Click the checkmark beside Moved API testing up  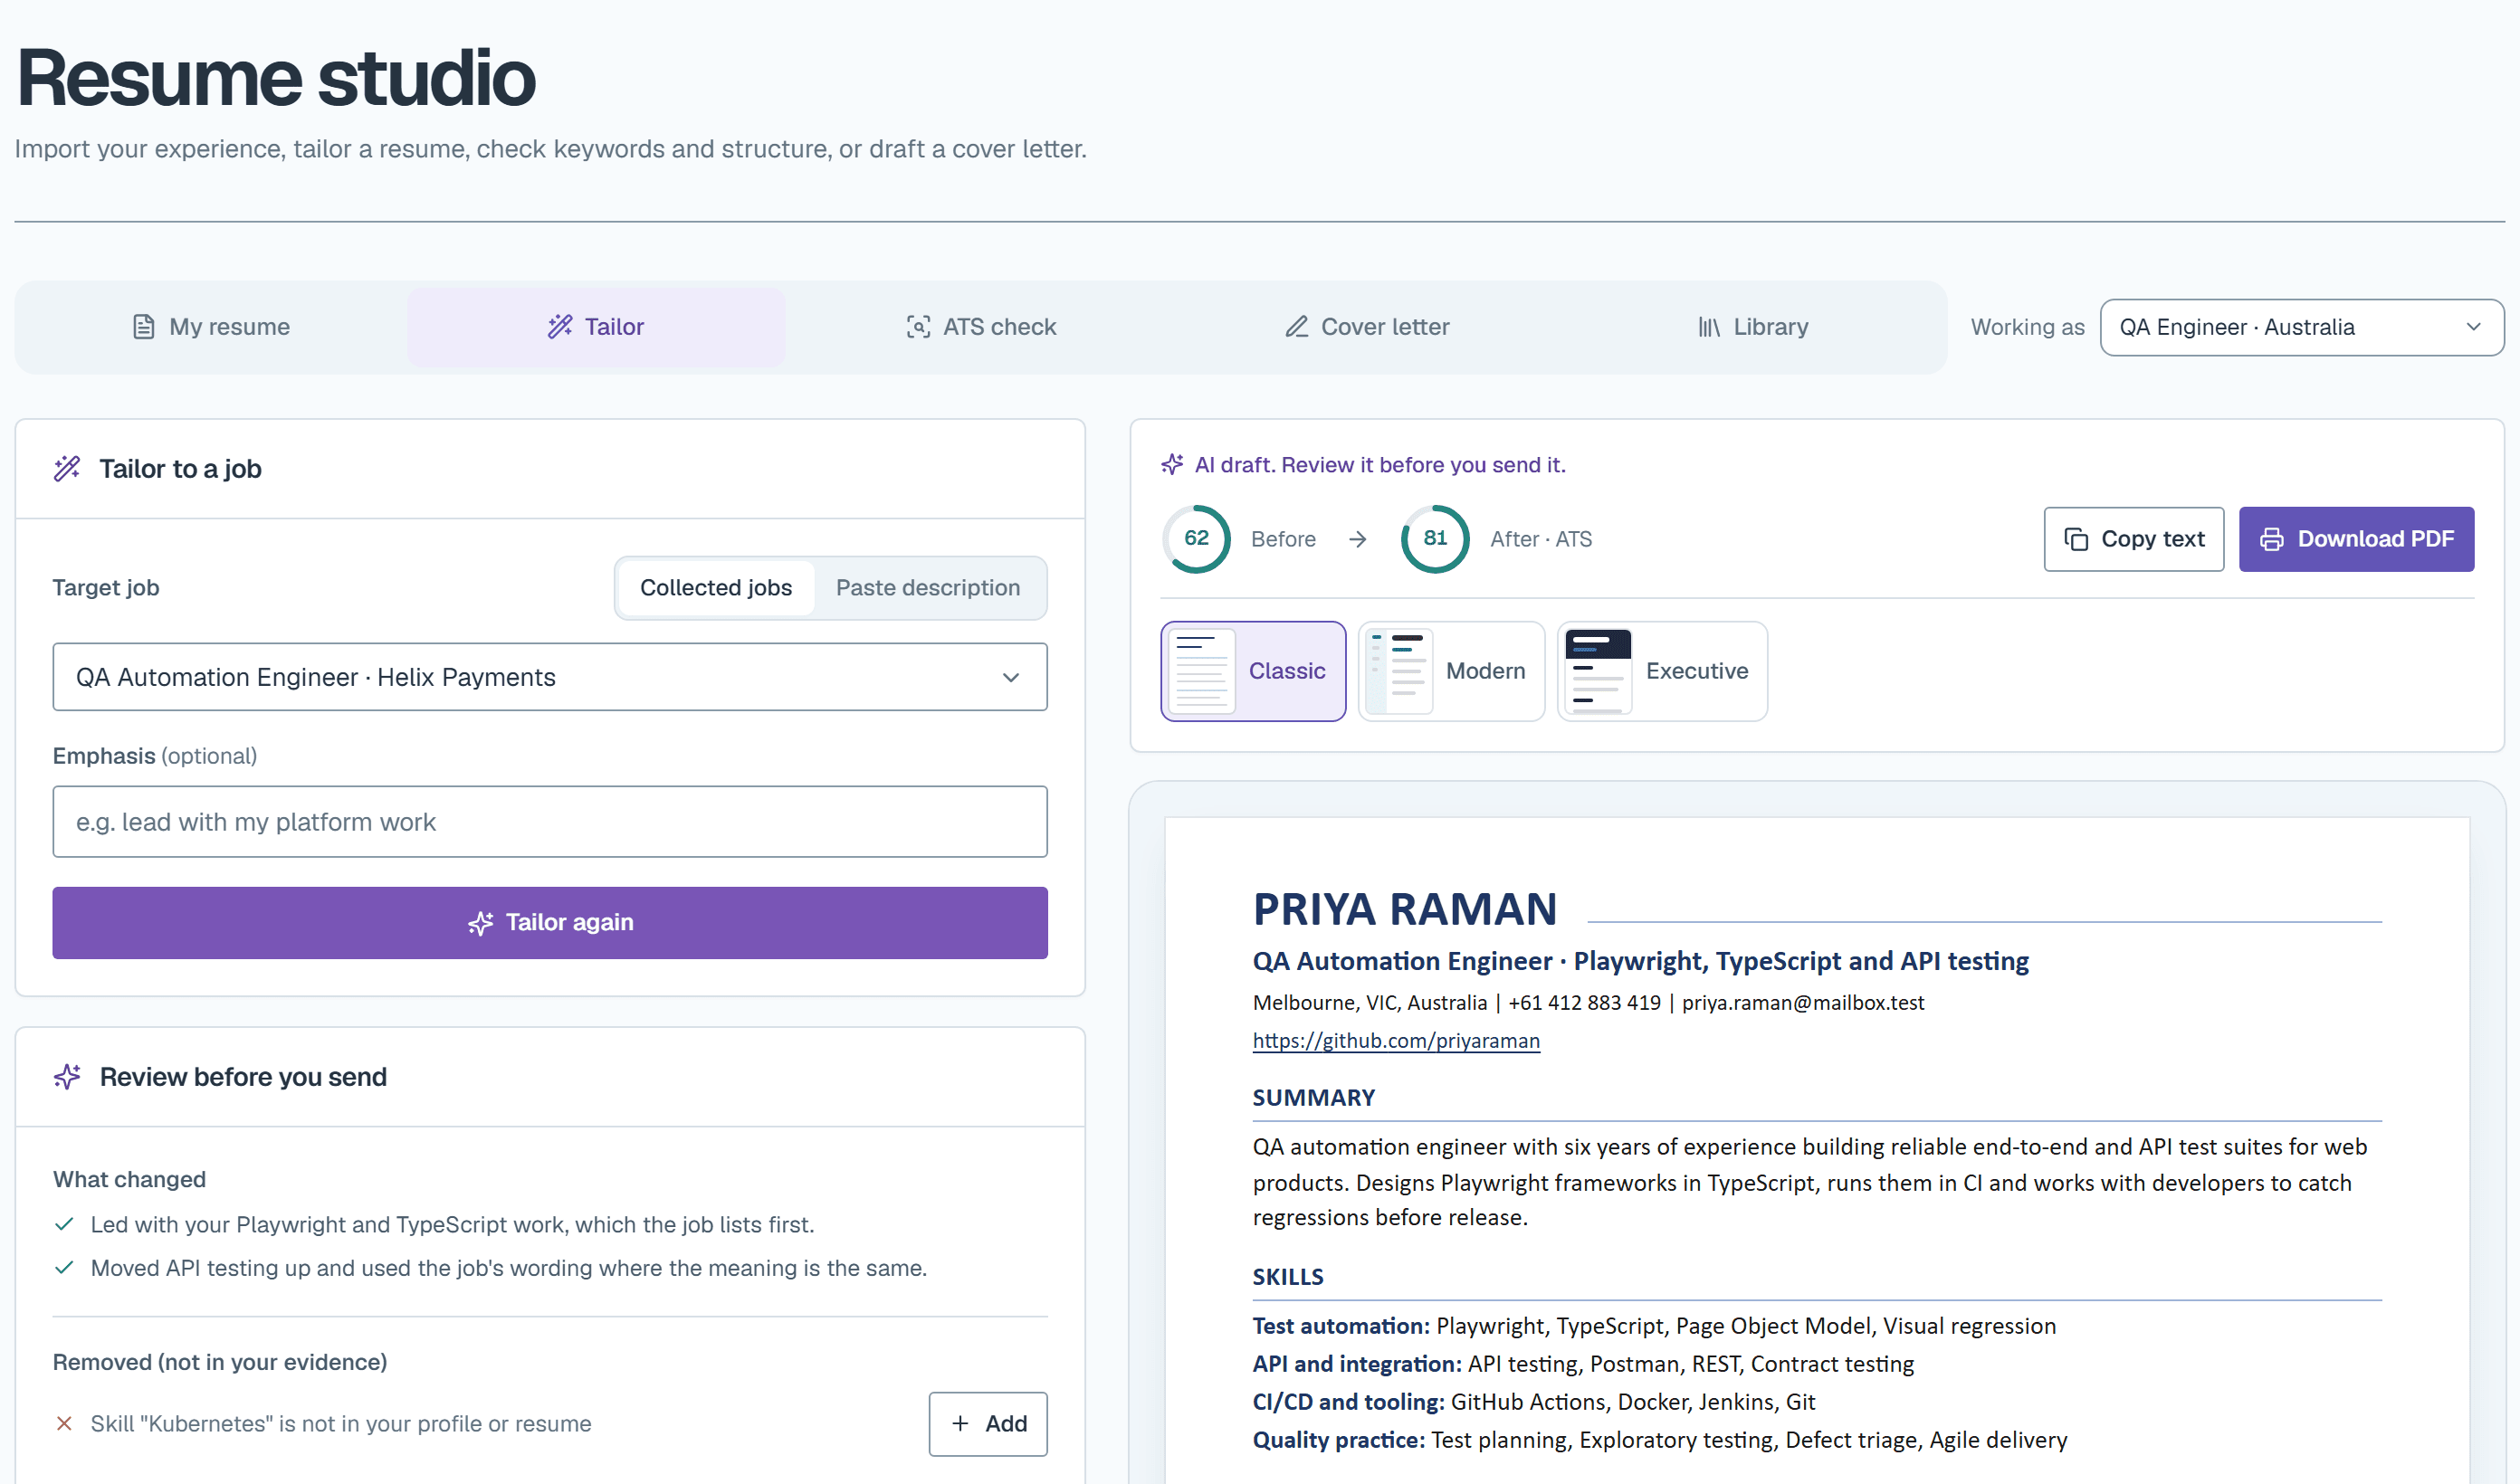[64, 1268]
